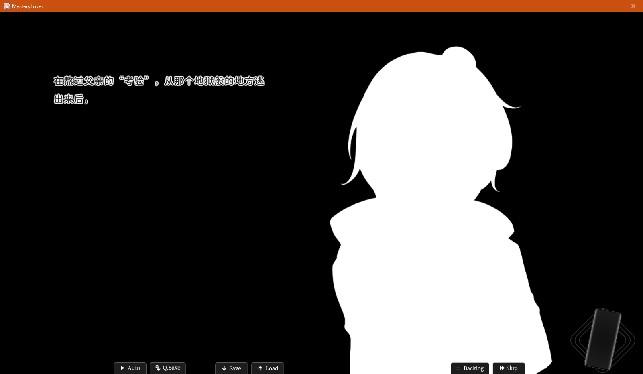
Task: Open the Load menu
Action: coord(267,368)
